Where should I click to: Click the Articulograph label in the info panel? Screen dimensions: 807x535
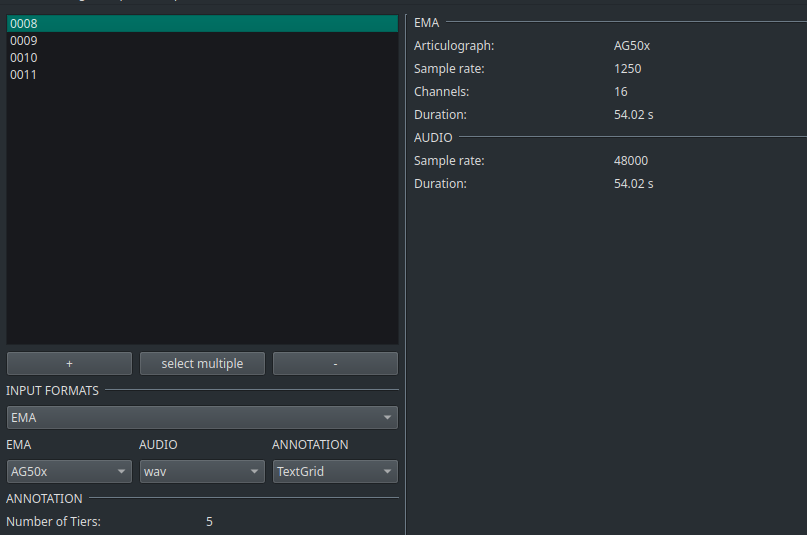pos(454,46)
